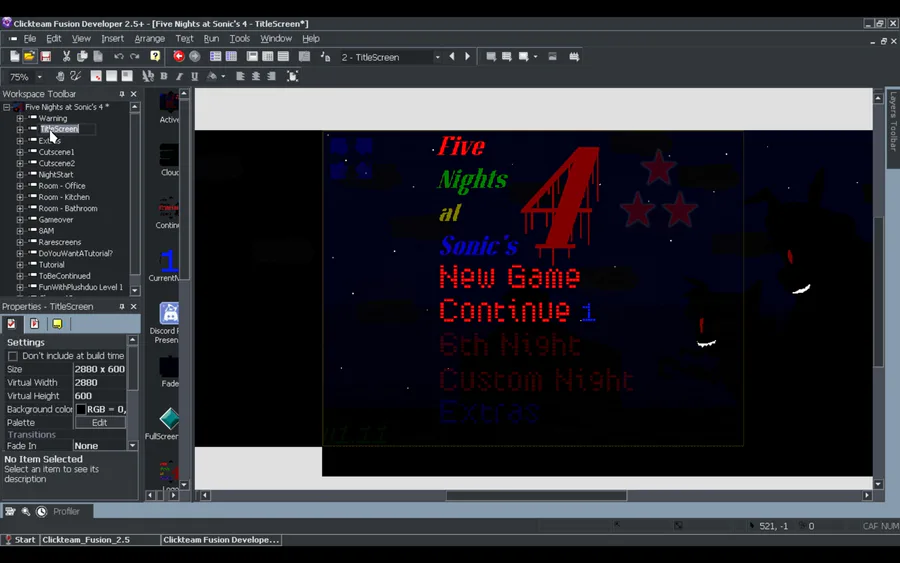Switch to About properties tab
The height and width of the screenshot is (563, 900).
click(x=57, y=324)
